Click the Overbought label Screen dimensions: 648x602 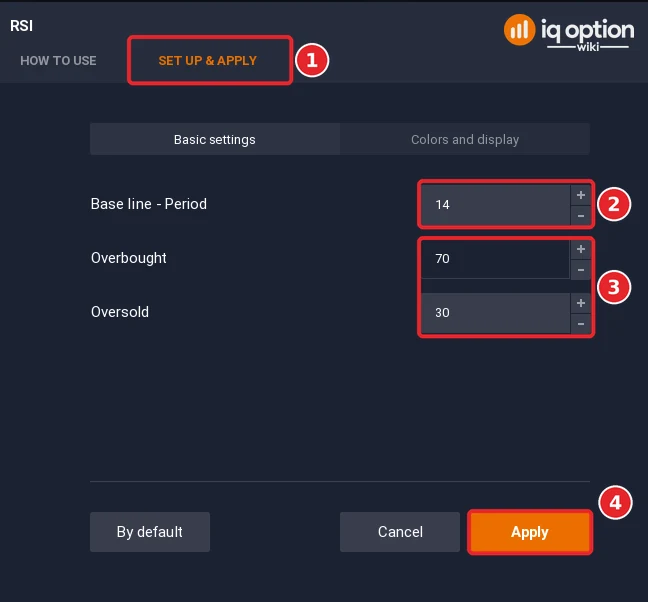[x=129, y=258]
